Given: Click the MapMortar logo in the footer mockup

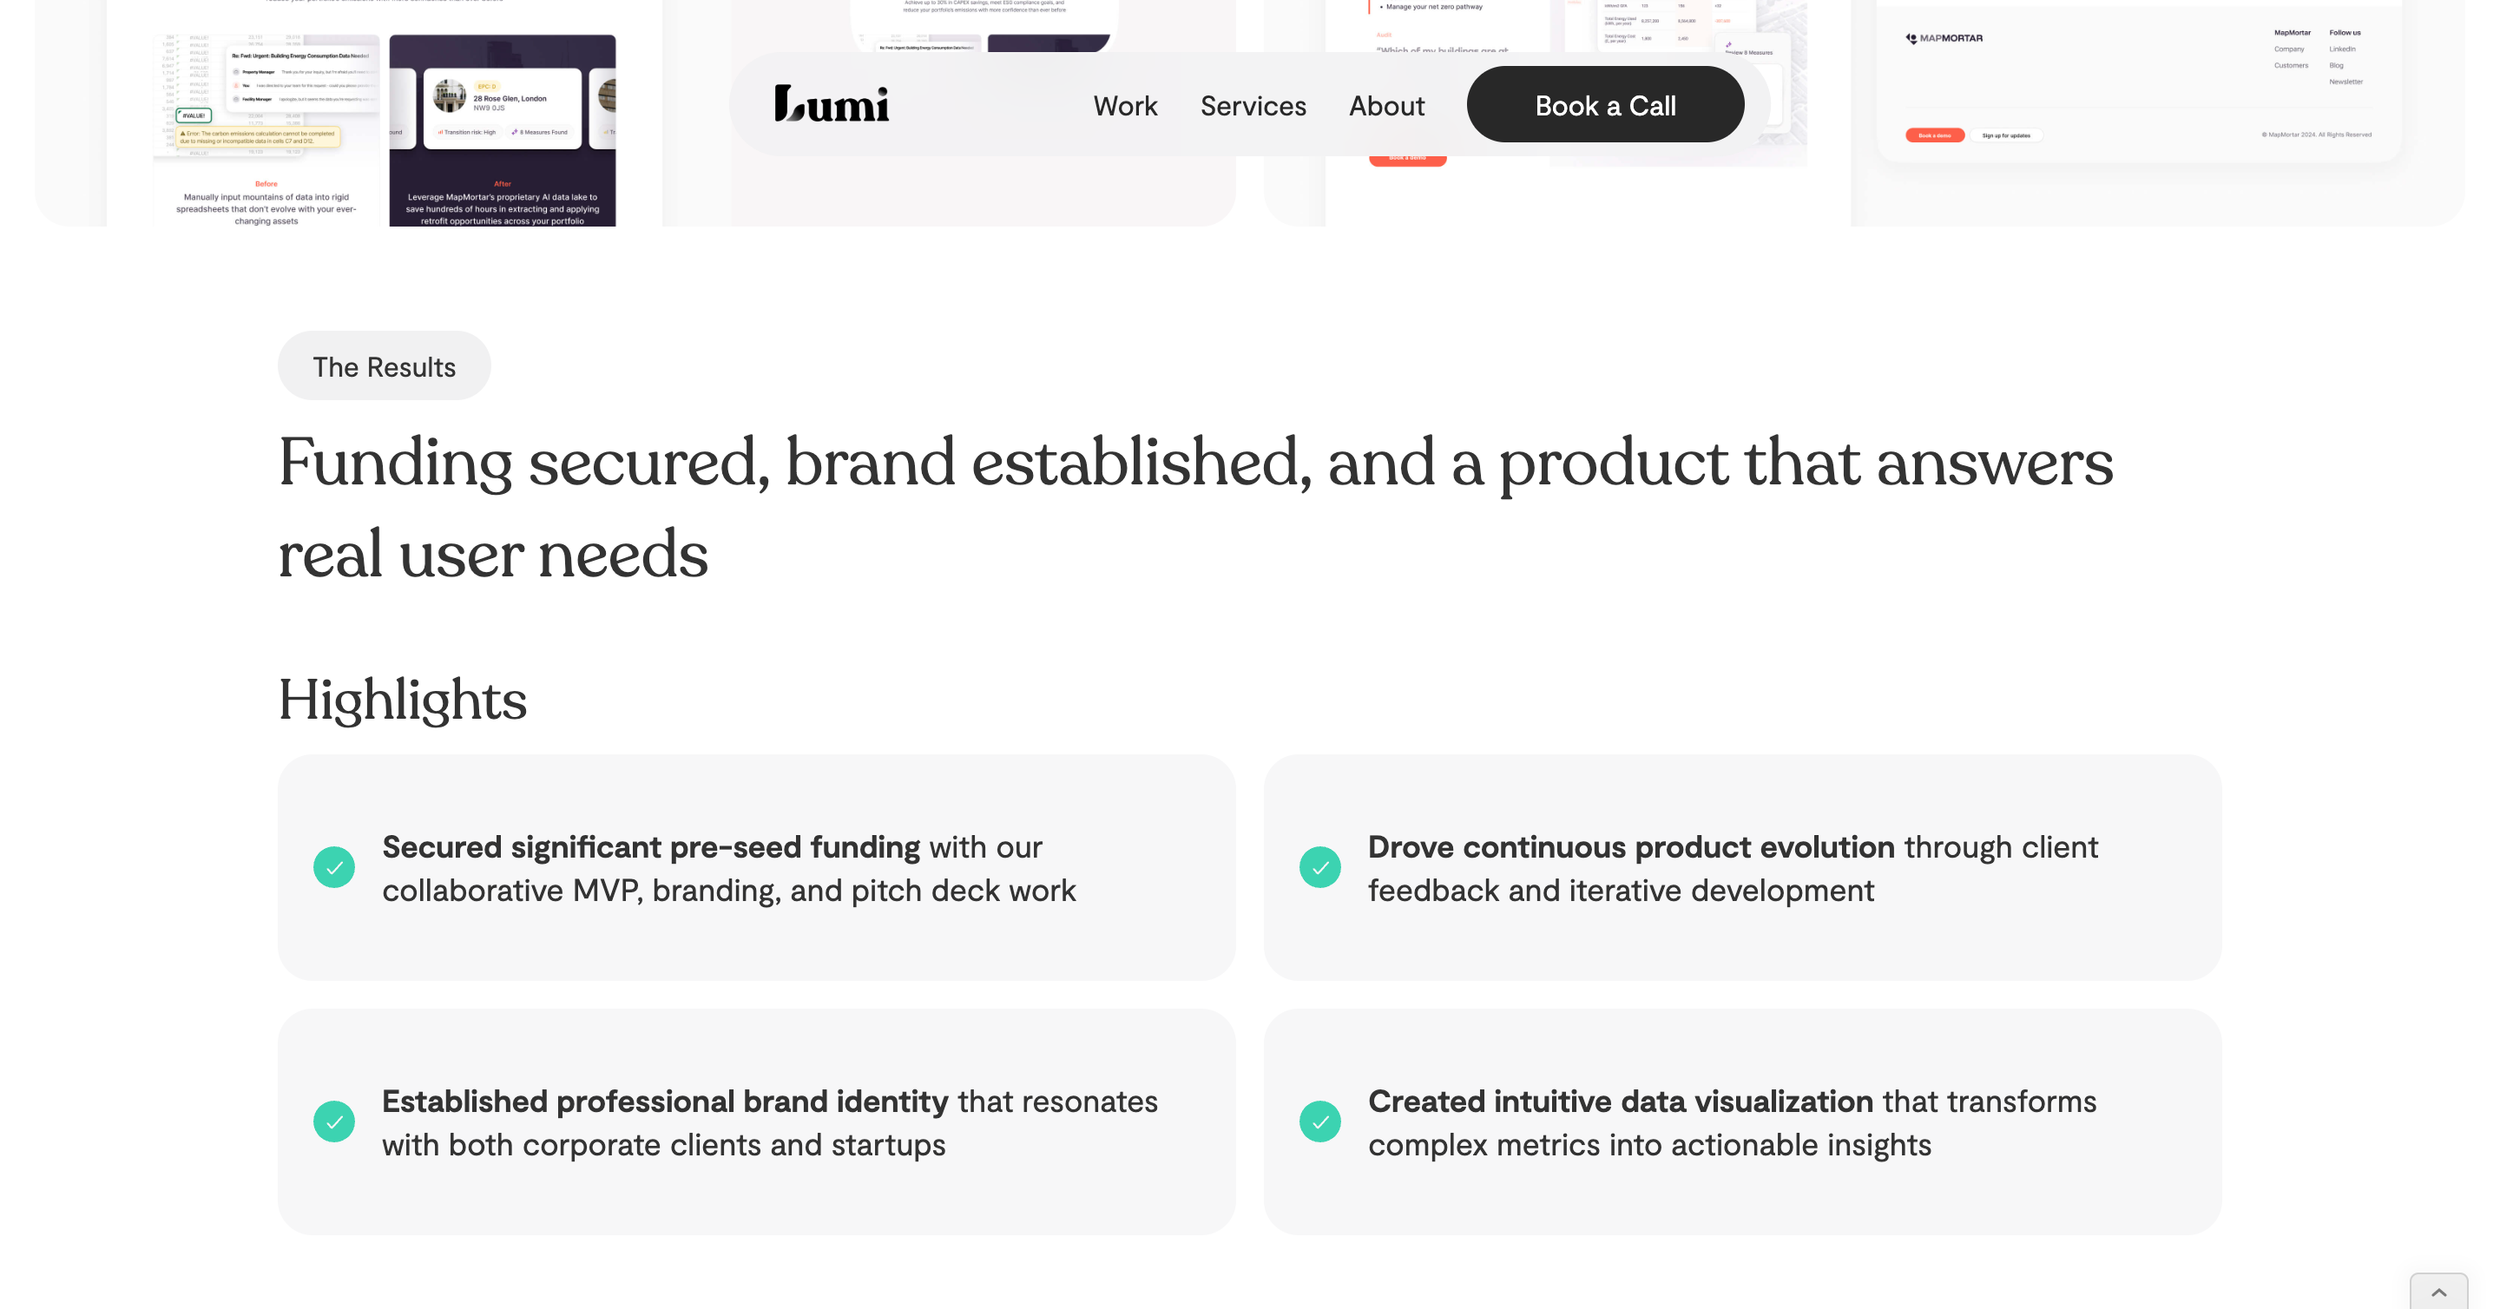Looking at the screenshot, I should [x=1943, y=38].
